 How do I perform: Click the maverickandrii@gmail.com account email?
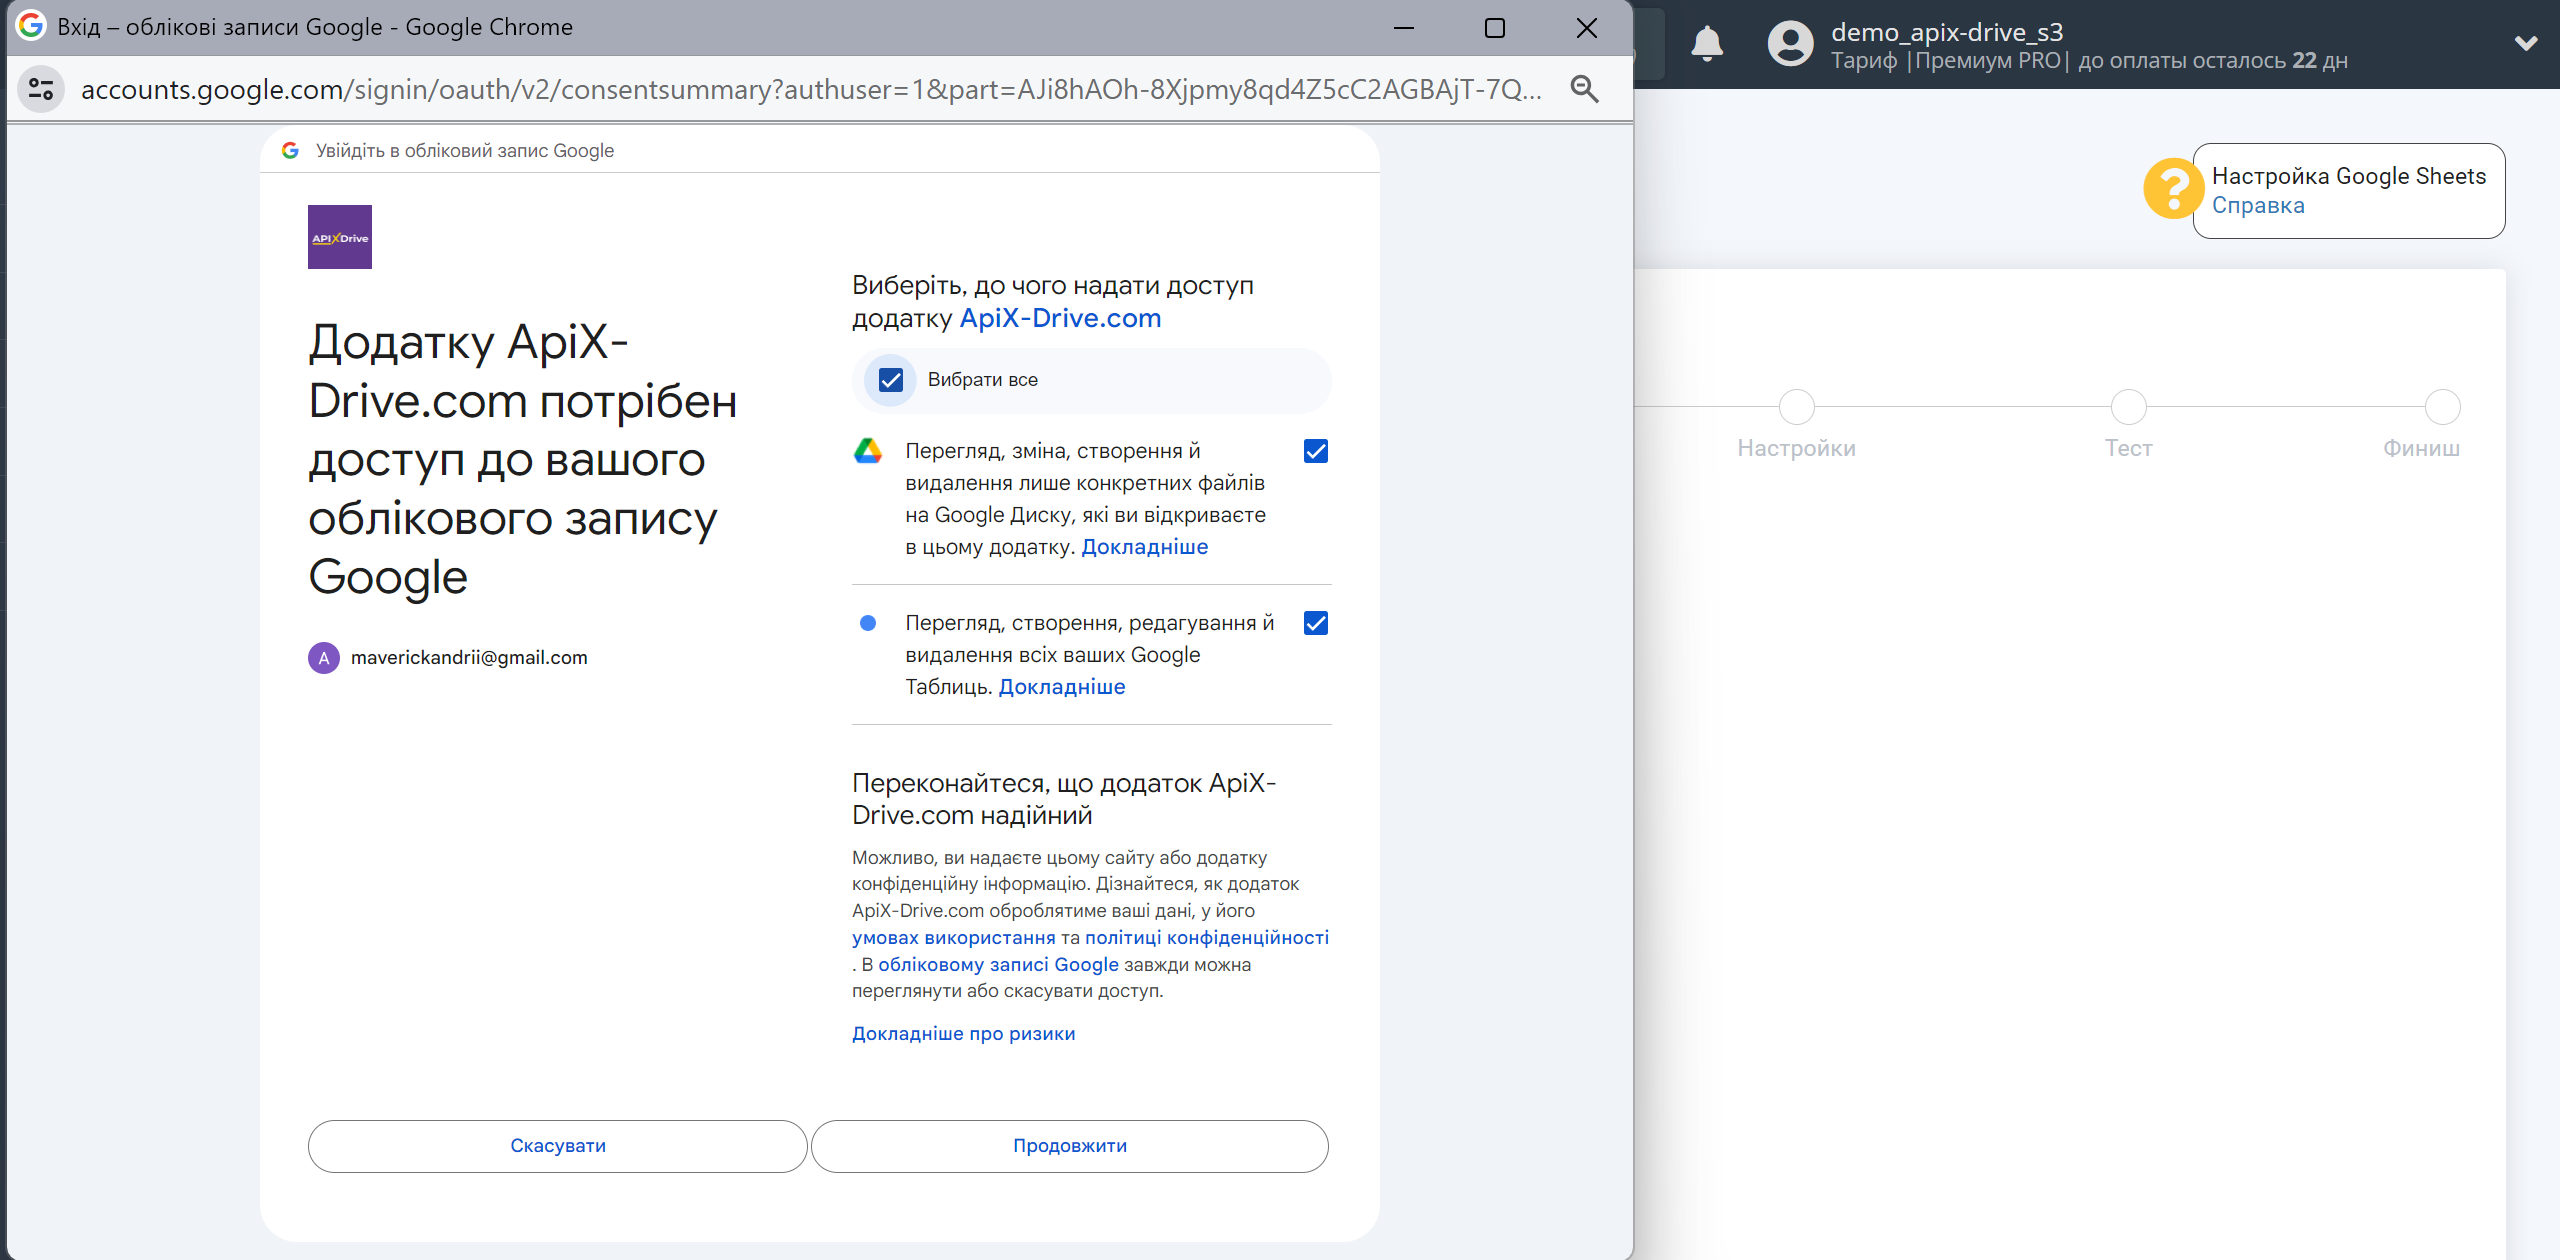coord(469,658)
